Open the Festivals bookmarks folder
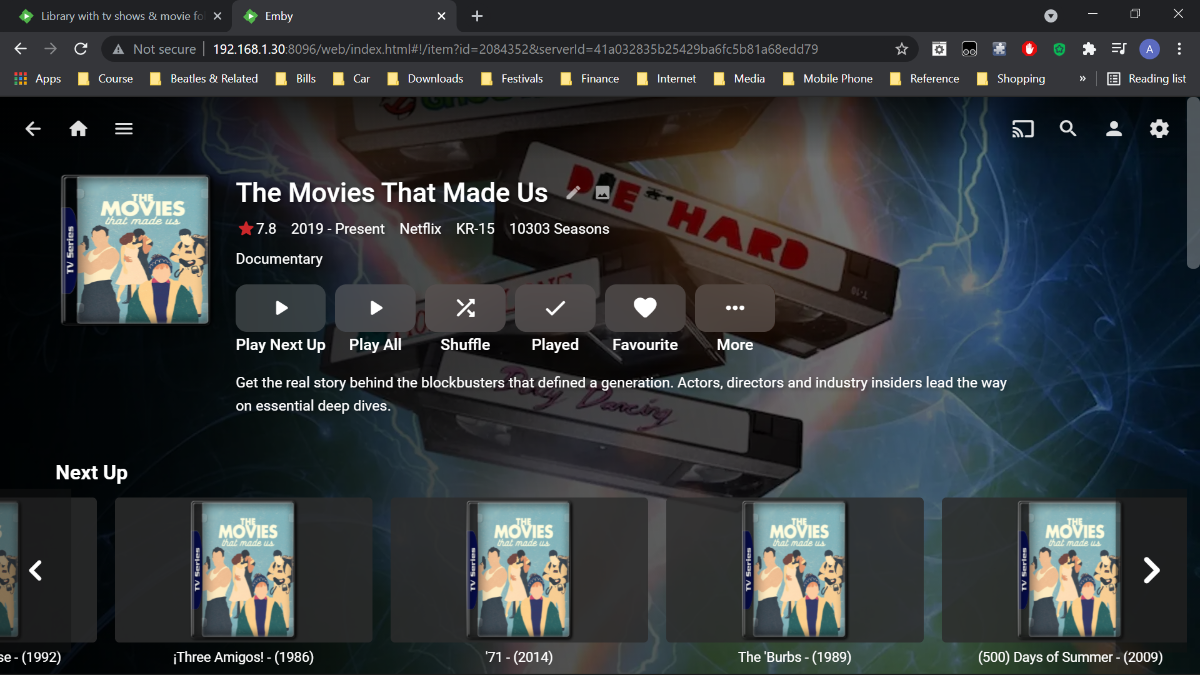The height and width of the screenshot is (675, 1200). point(511,79)
